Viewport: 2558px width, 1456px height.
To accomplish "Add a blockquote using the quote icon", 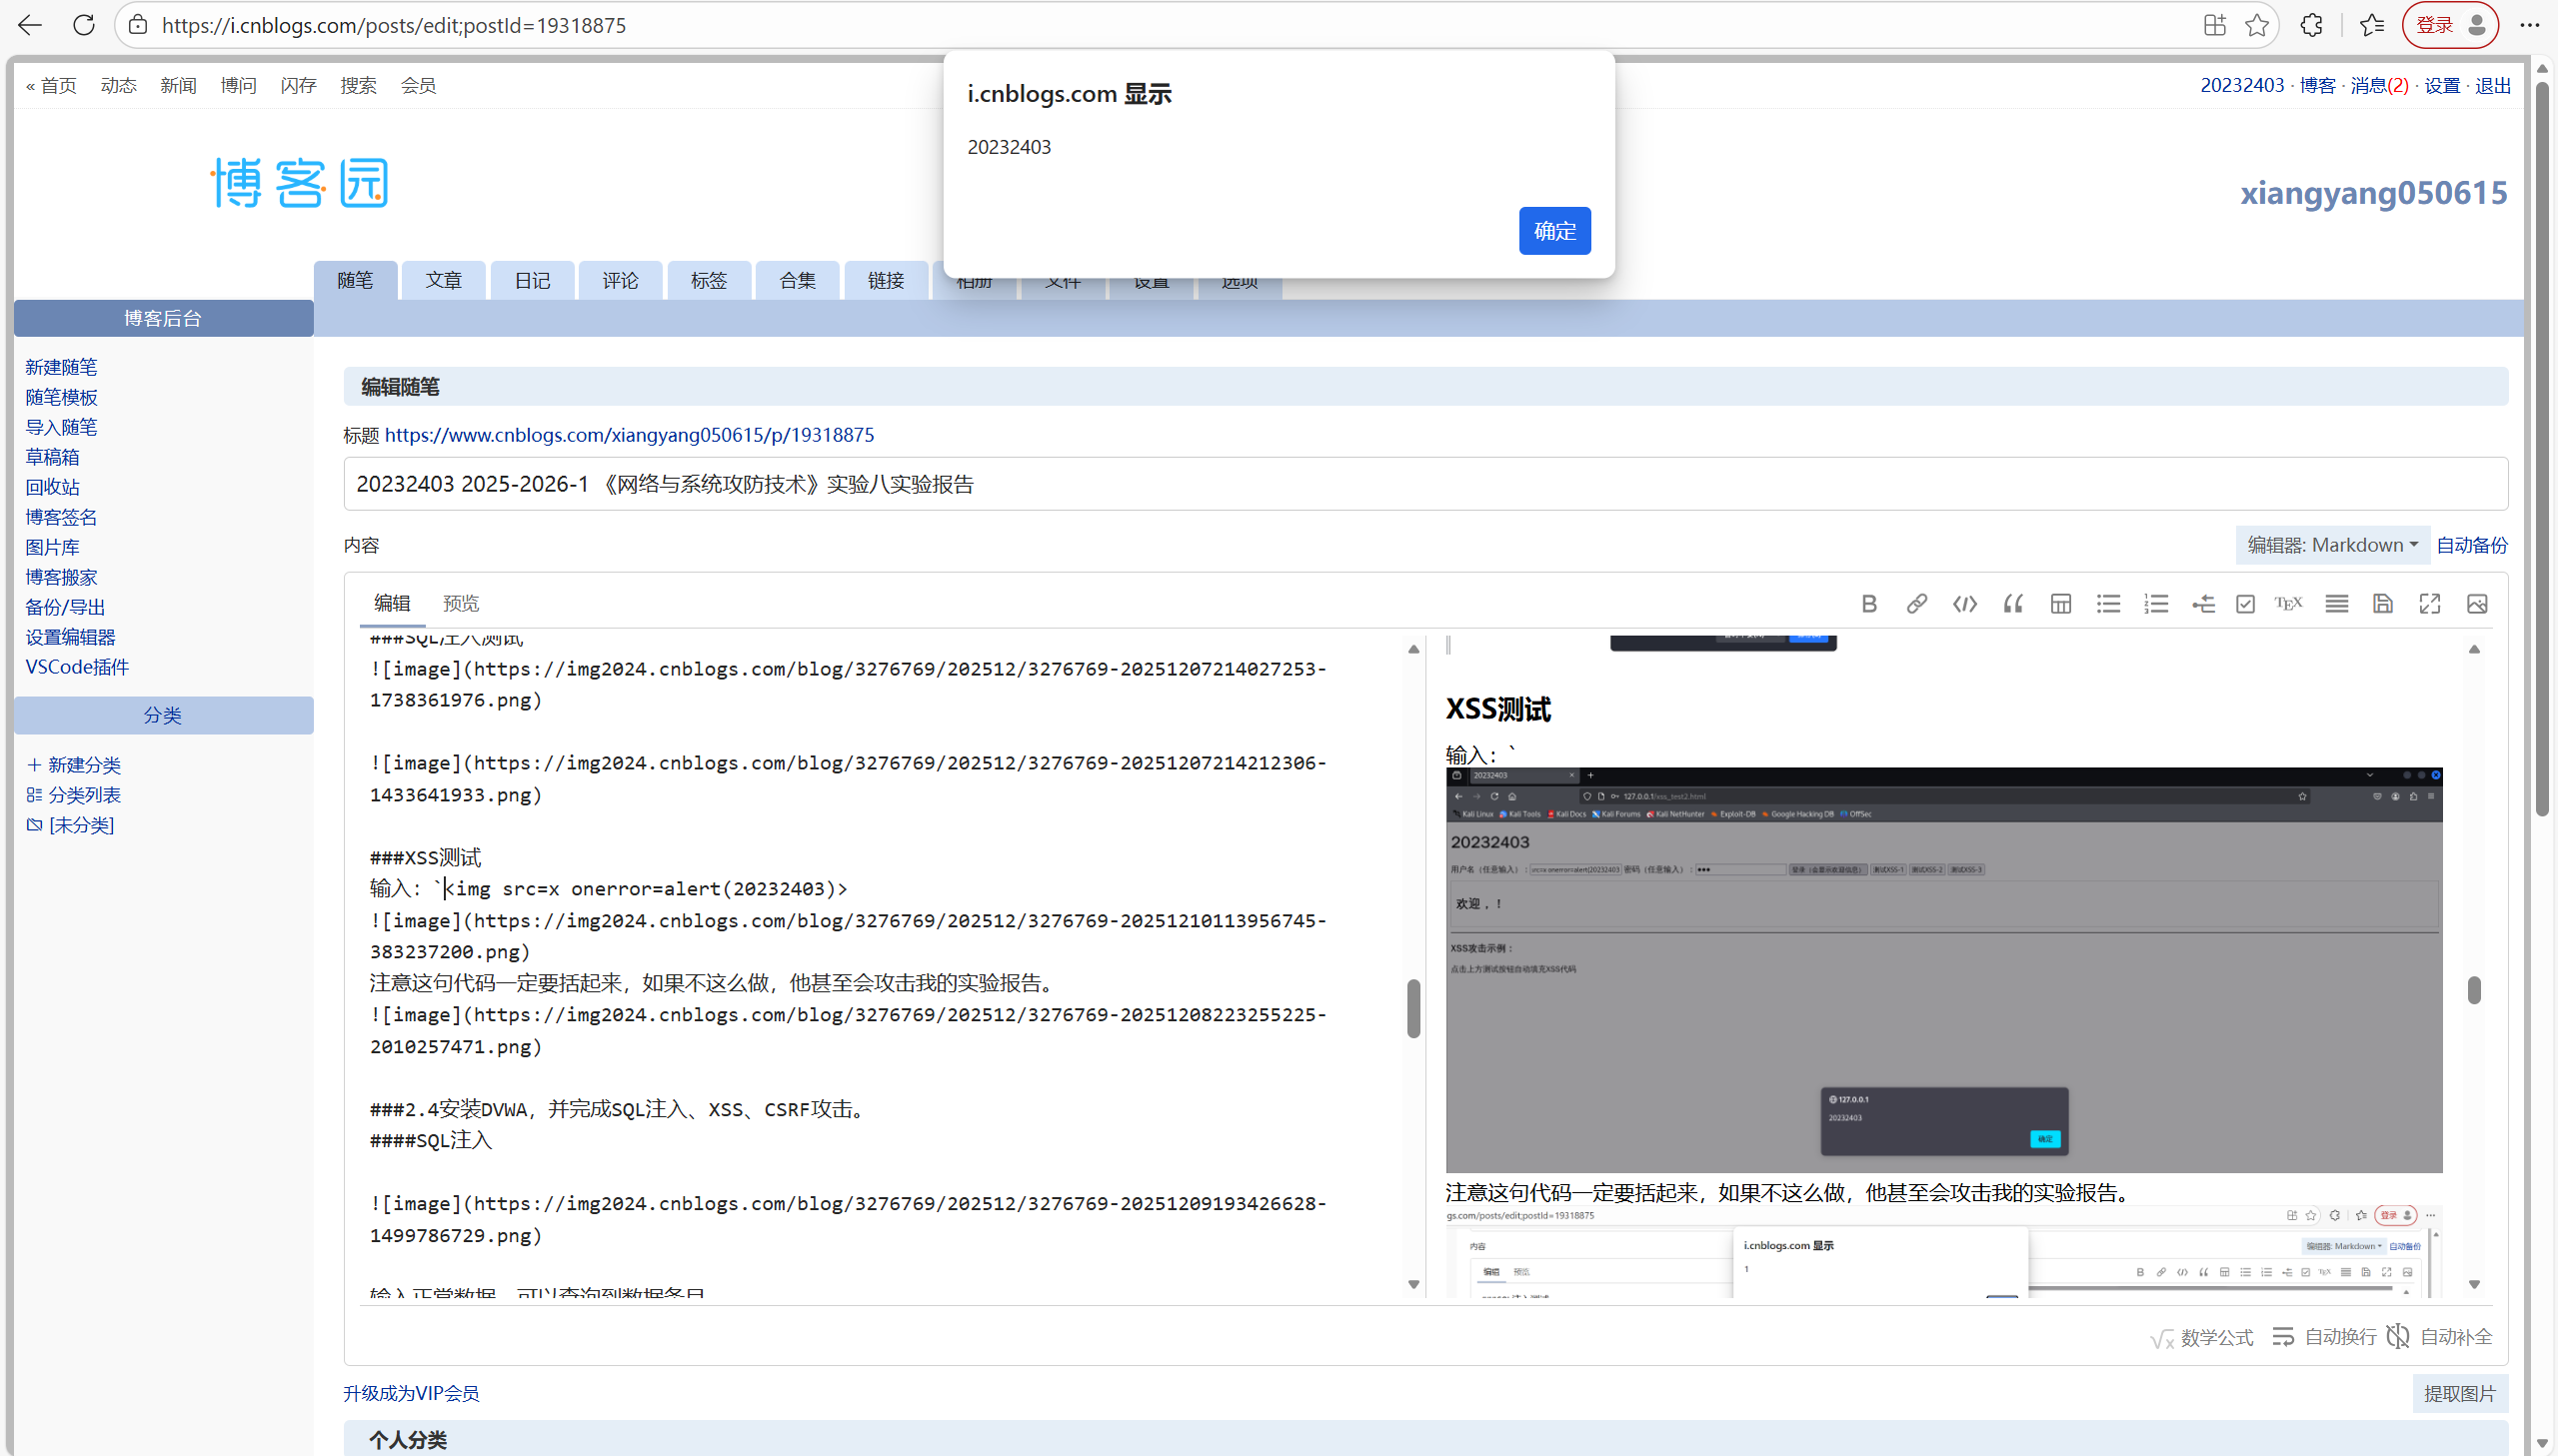I will (2012, 604).
